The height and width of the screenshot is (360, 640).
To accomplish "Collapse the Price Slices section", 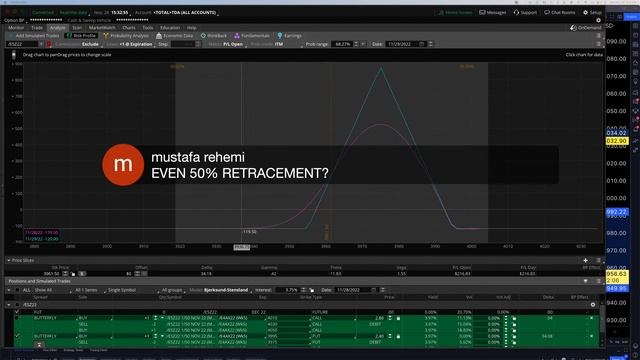I will [x=9, y=260].
